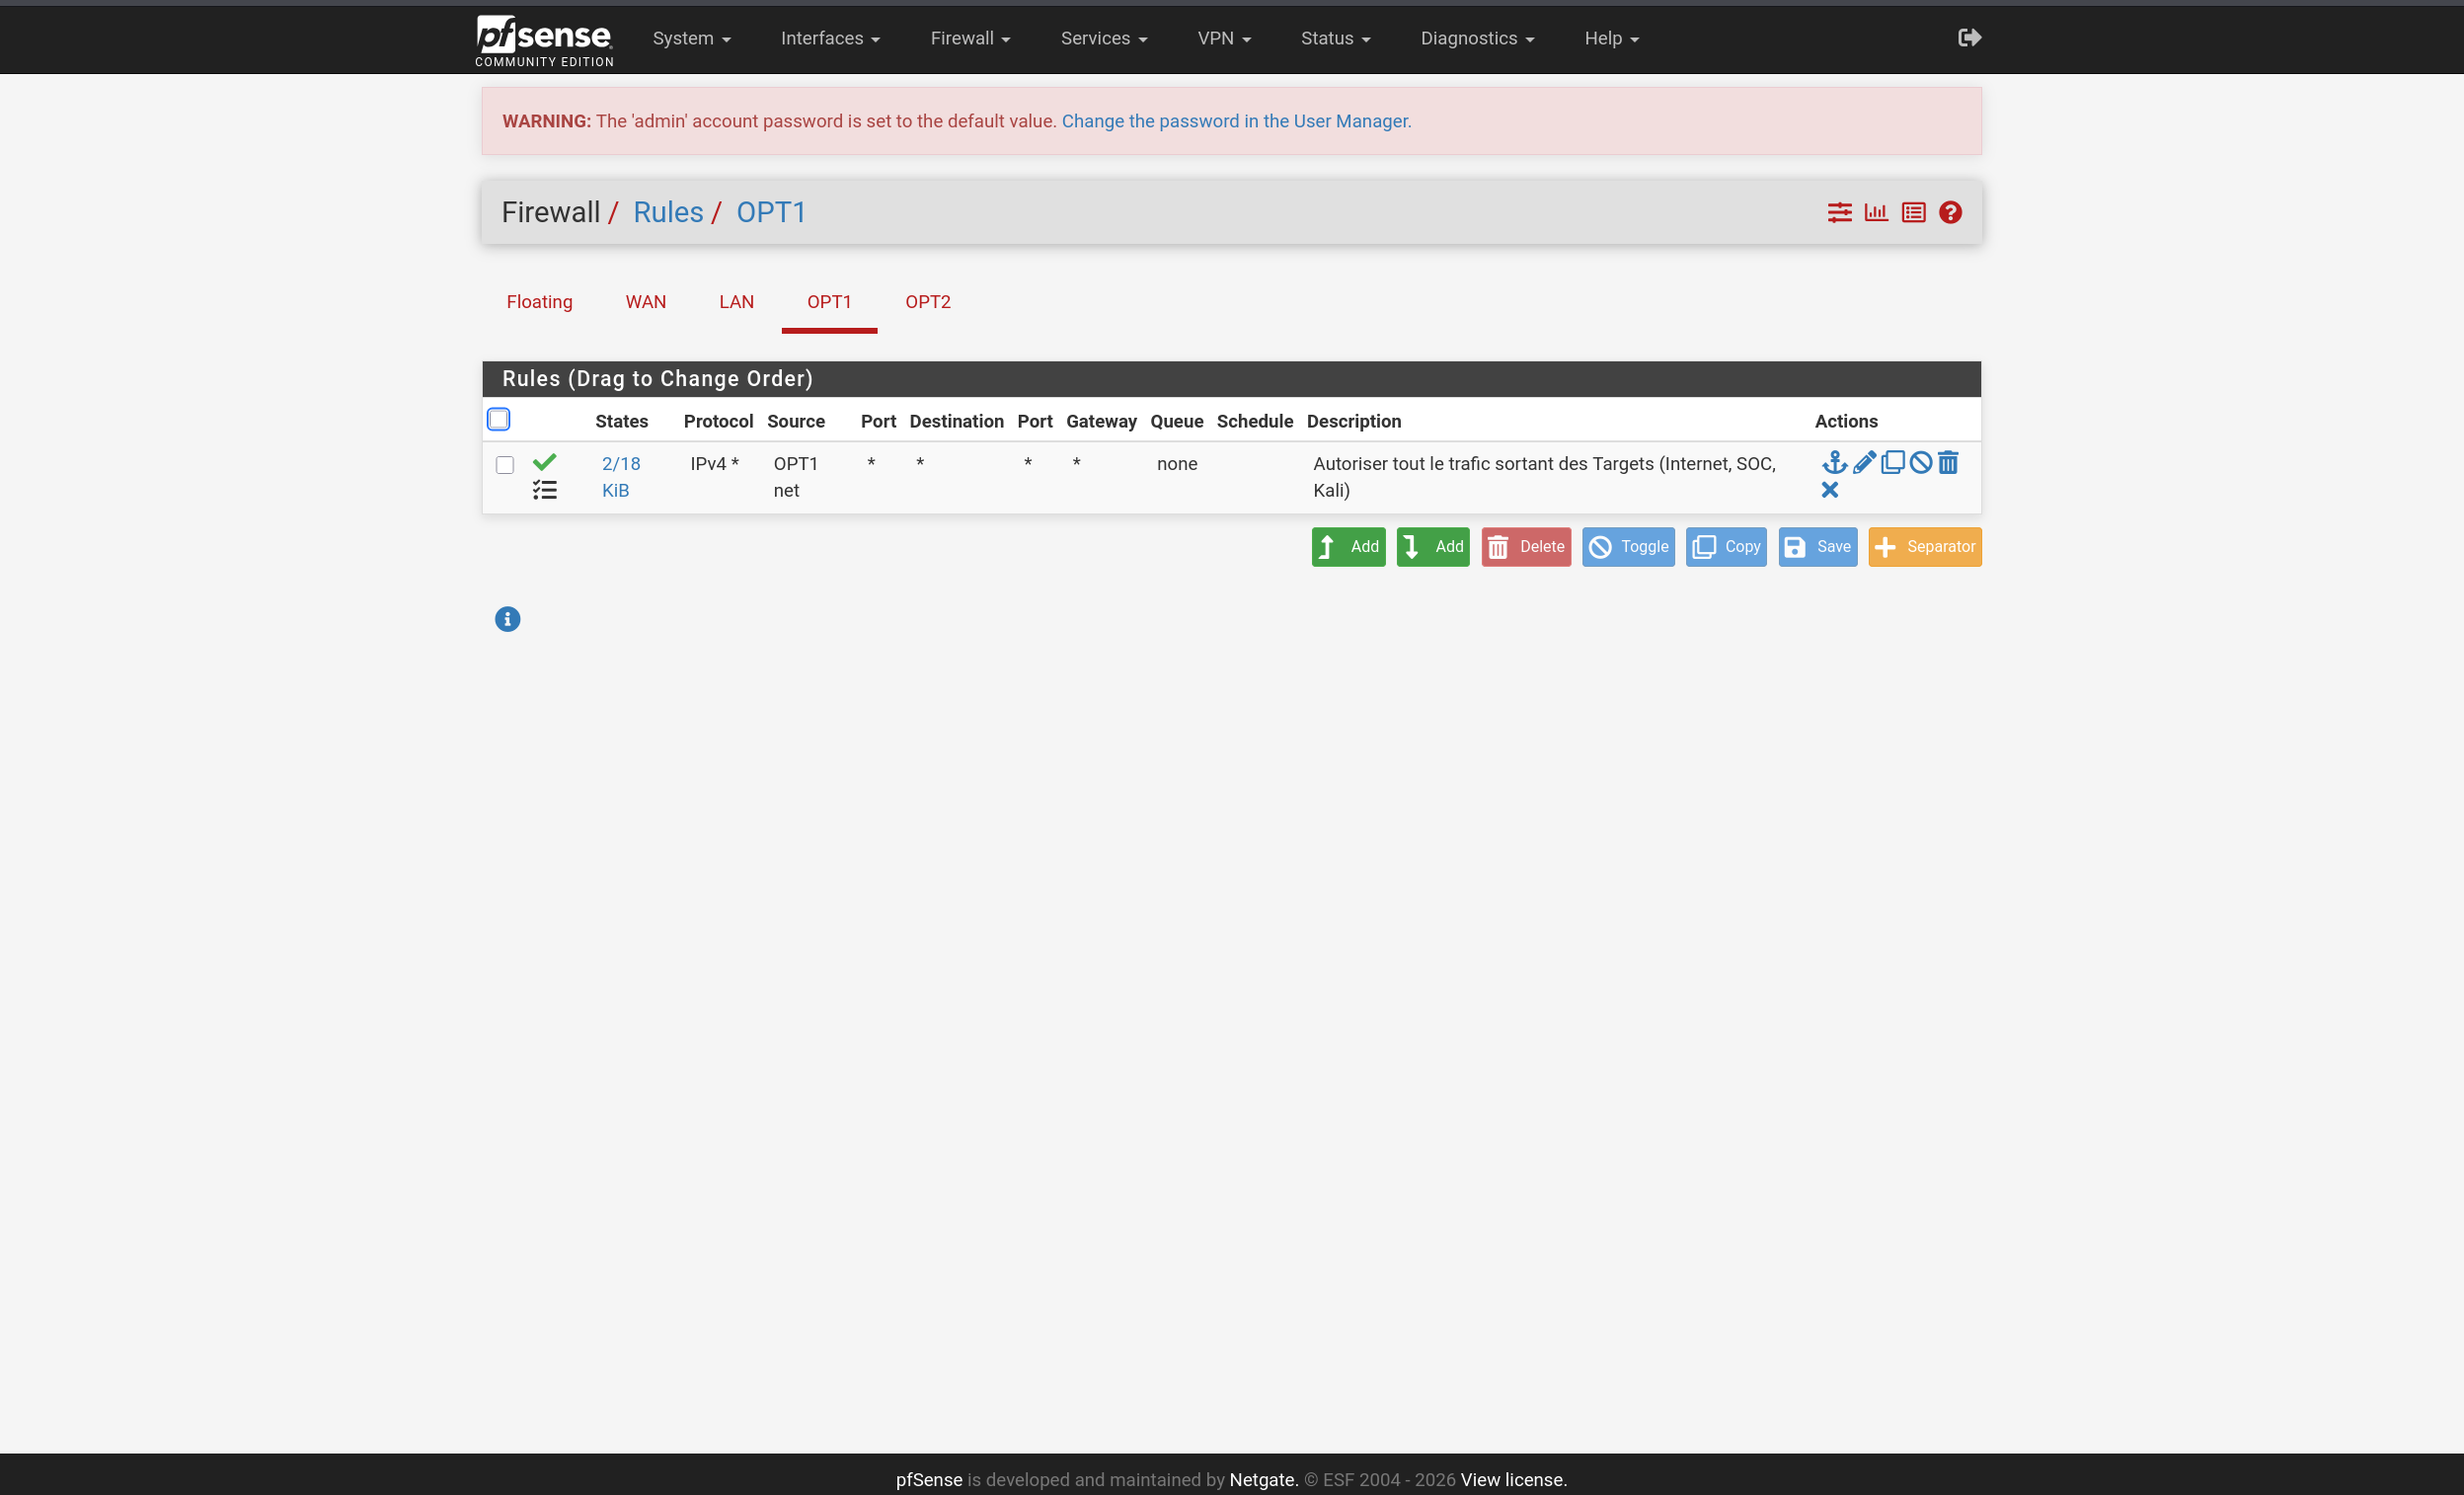Open Change the password in User Manager link
Viewport: 2464px width, 1495px height.
pyautogui.click(x=1237, y=121)
